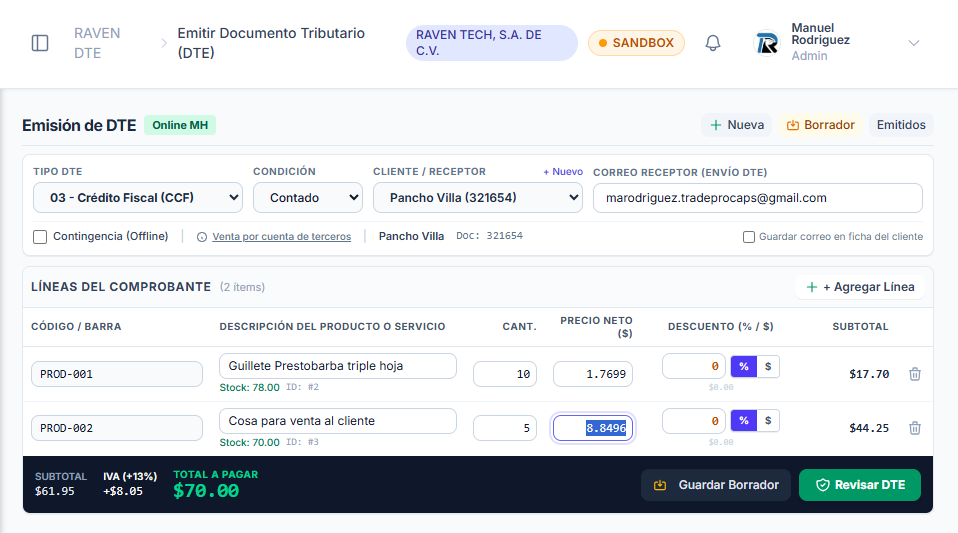Select dollar discount for PROD-001
The height and width of the screenshot is (533, 958).
(x=768, y=367)
